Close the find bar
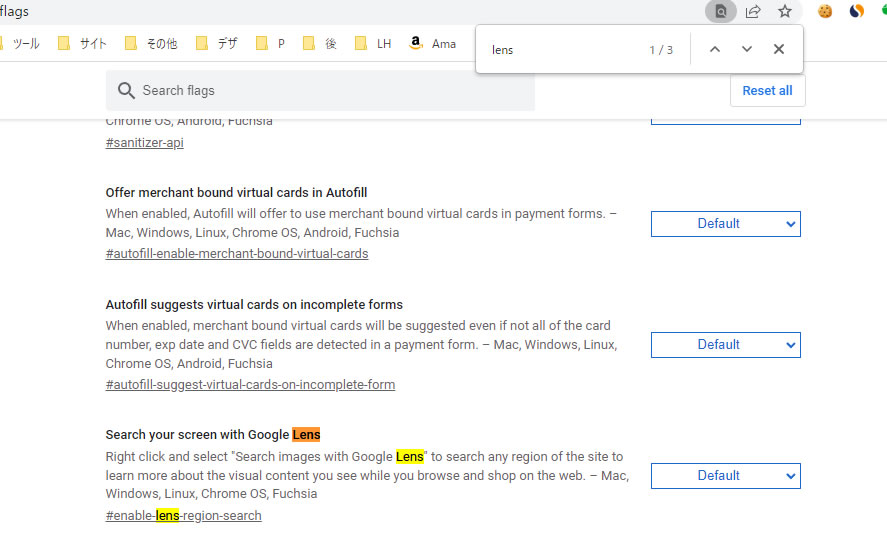Image resolution: width=887 pixels, height=556 pixels. coord(779,49)
